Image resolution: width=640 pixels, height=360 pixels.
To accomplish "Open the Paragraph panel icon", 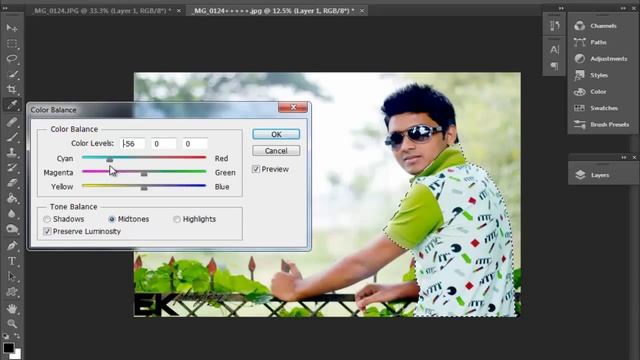I will pyautogui.click(x=554, y=66).
